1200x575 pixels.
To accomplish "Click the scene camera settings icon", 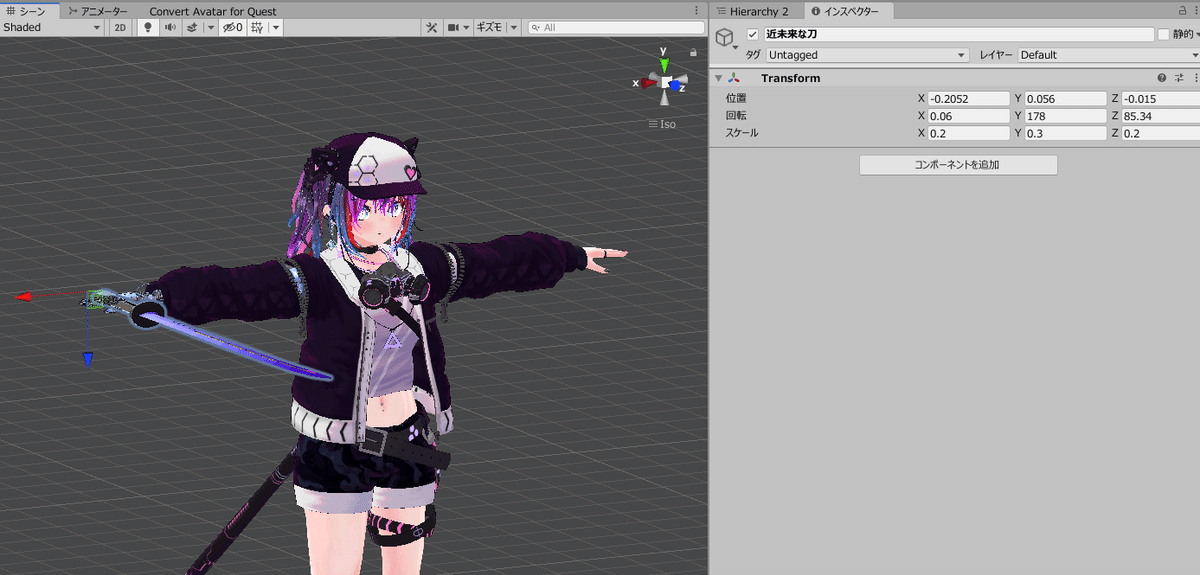I will (x=453, y=28).
